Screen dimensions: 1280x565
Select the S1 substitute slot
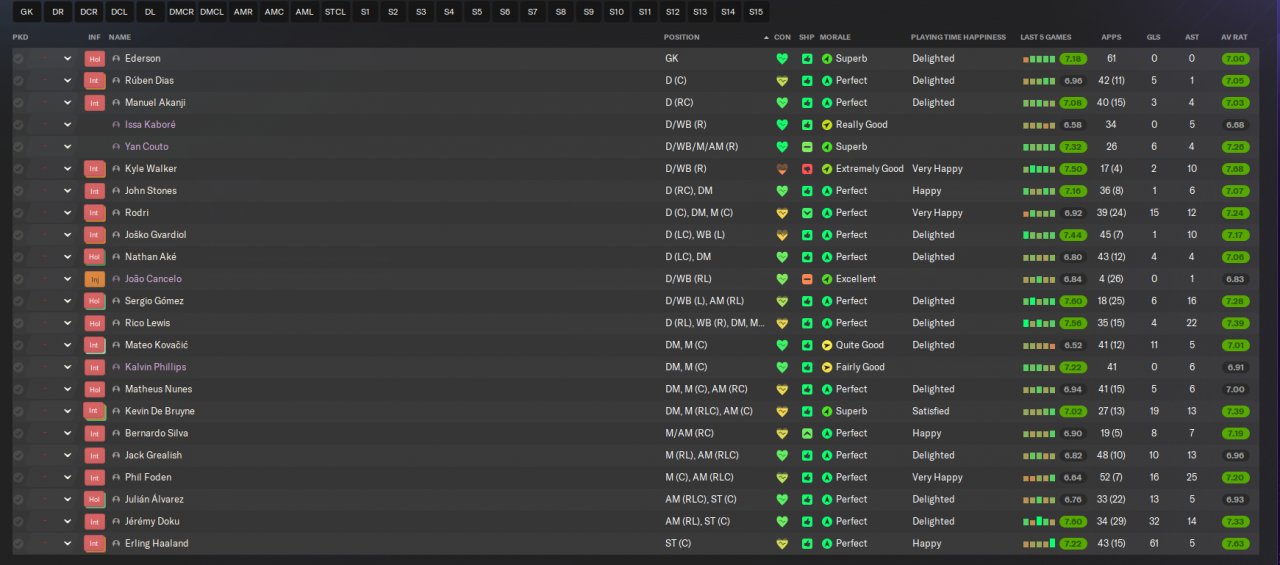[x=365, y=12]
